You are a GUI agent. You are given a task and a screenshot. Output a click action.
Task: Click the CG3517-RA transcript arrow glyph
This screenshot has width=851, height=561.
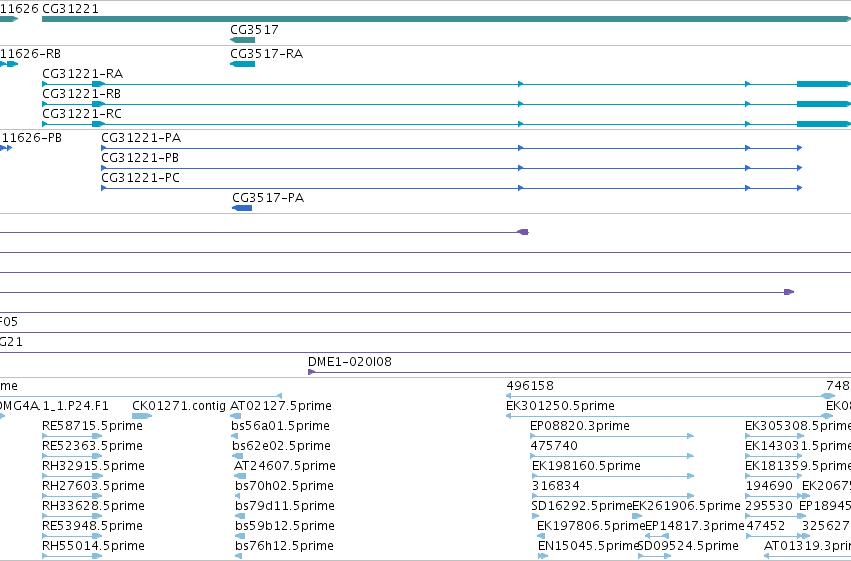coord(243,64)
